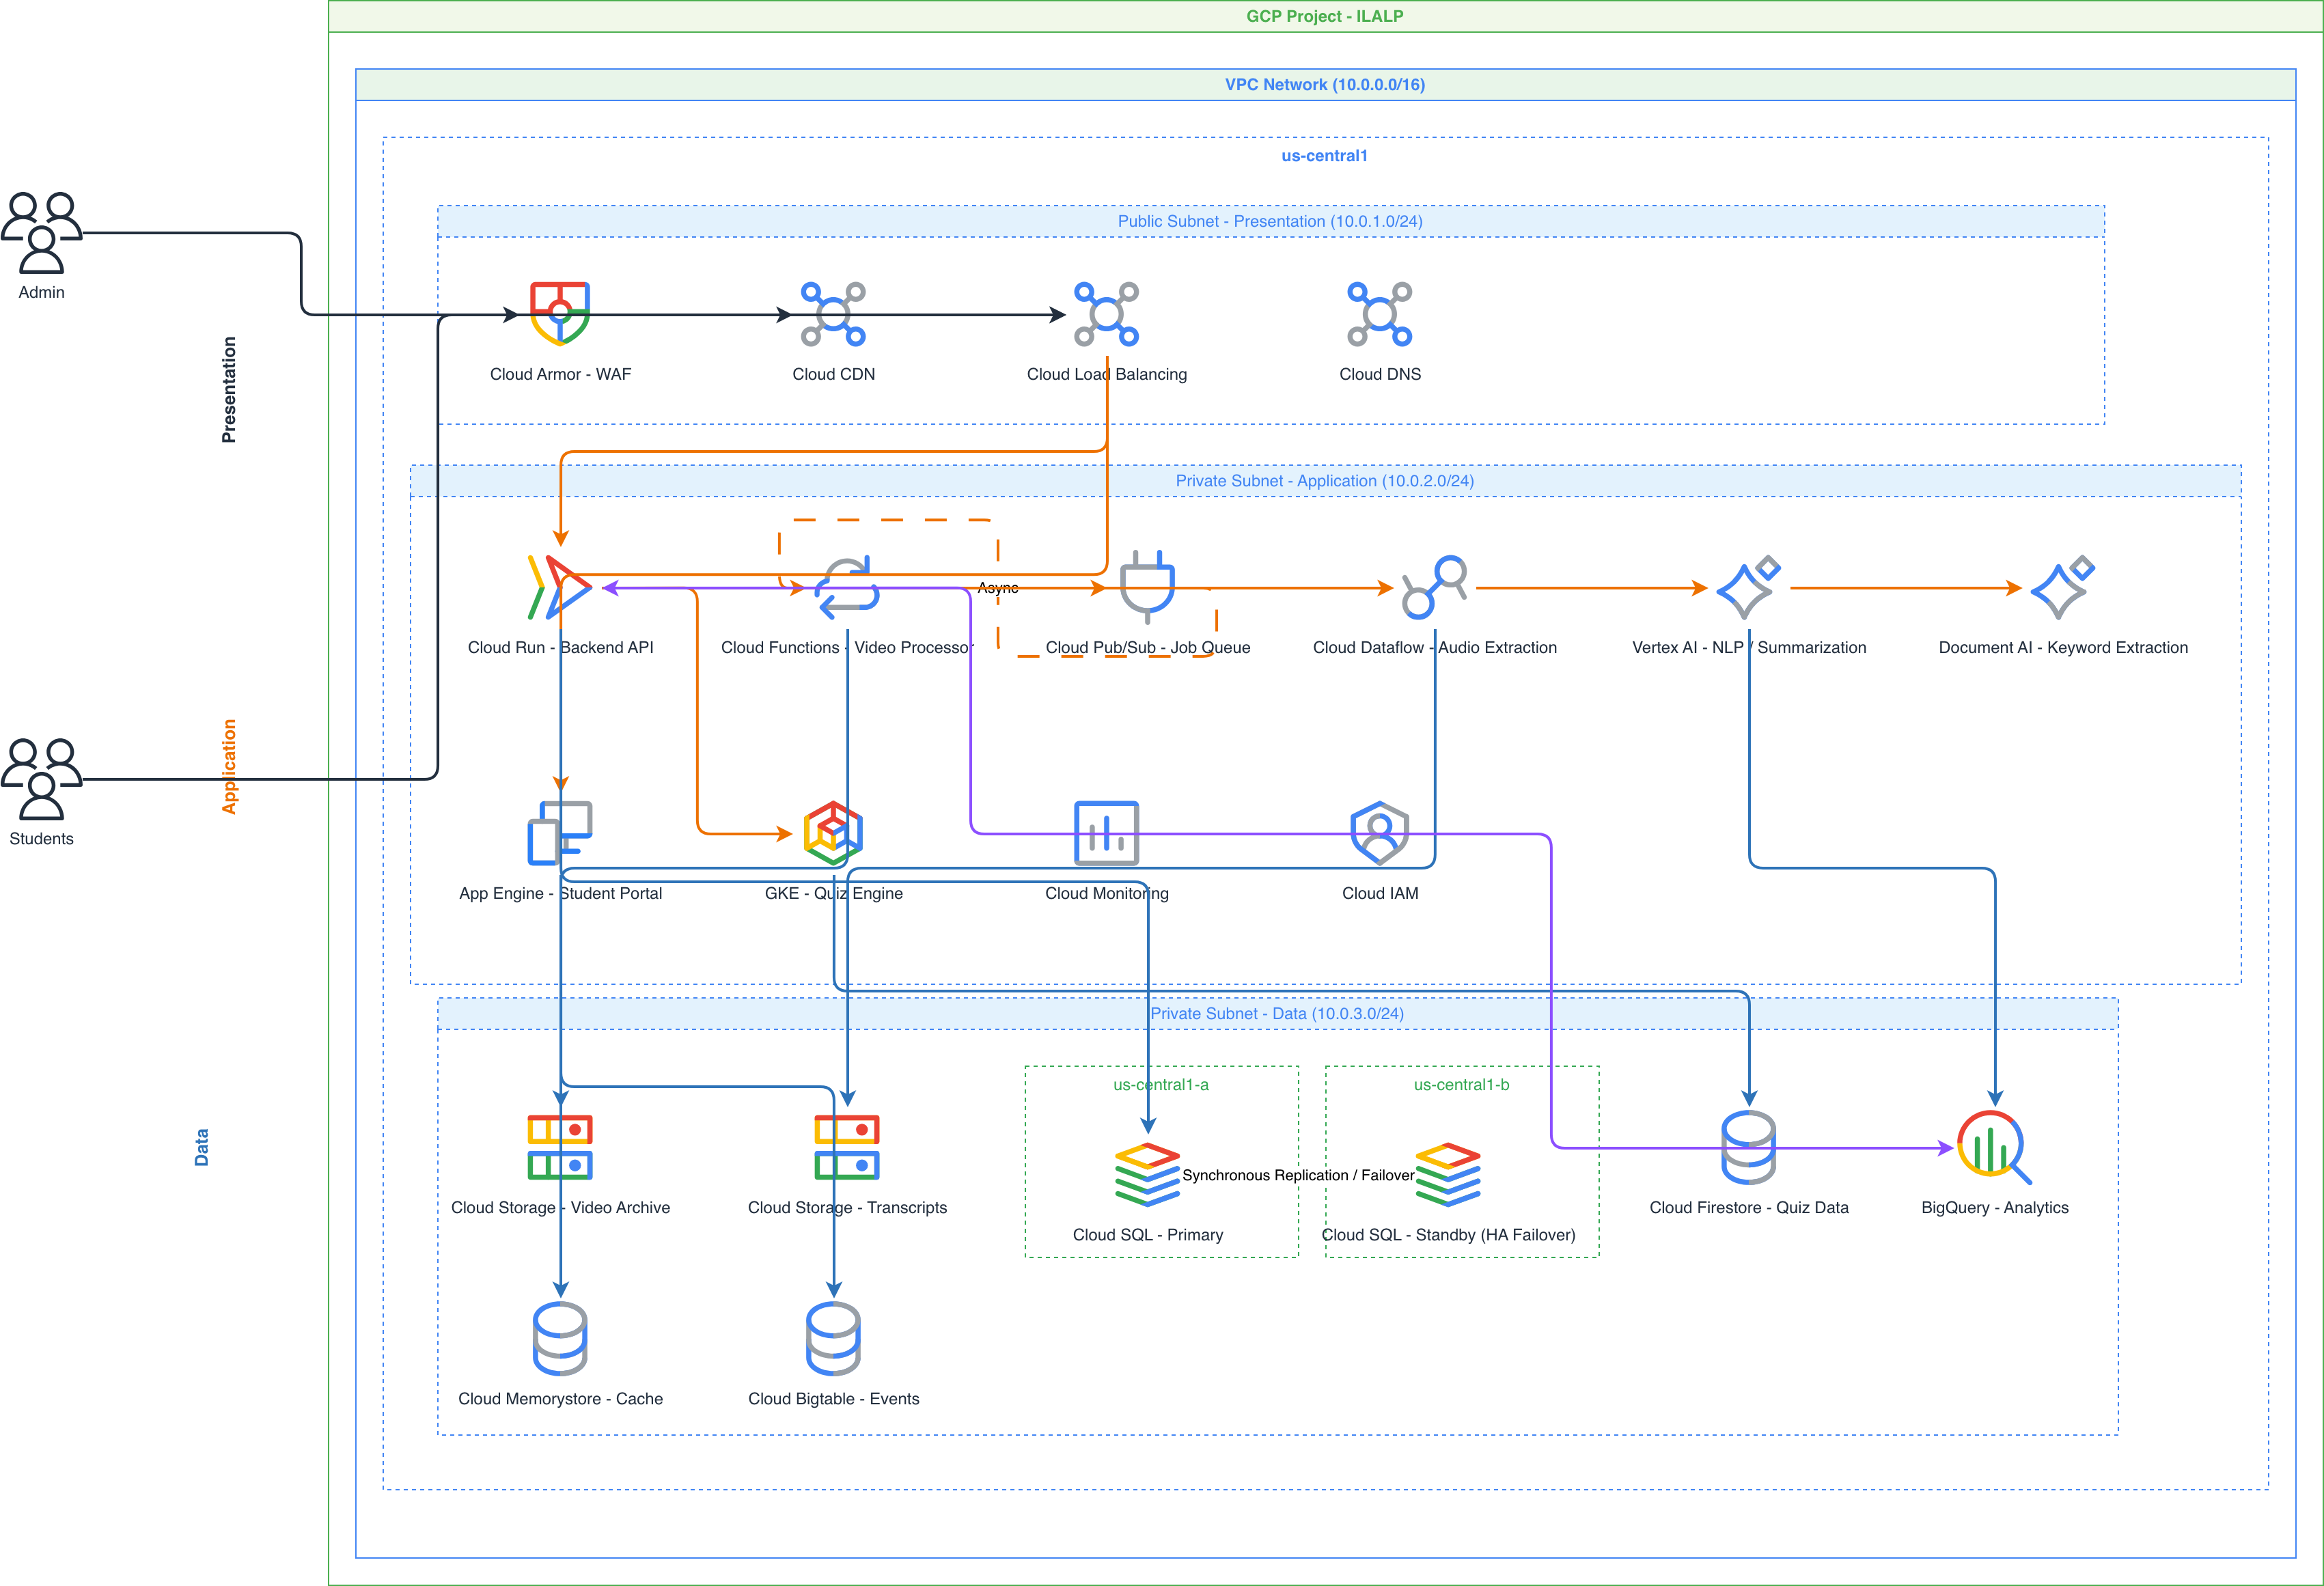The width and height of the screenshot is (2324, 1586).
Task: Click the 'us-central1-a' zone label
Action: 1161,1085
